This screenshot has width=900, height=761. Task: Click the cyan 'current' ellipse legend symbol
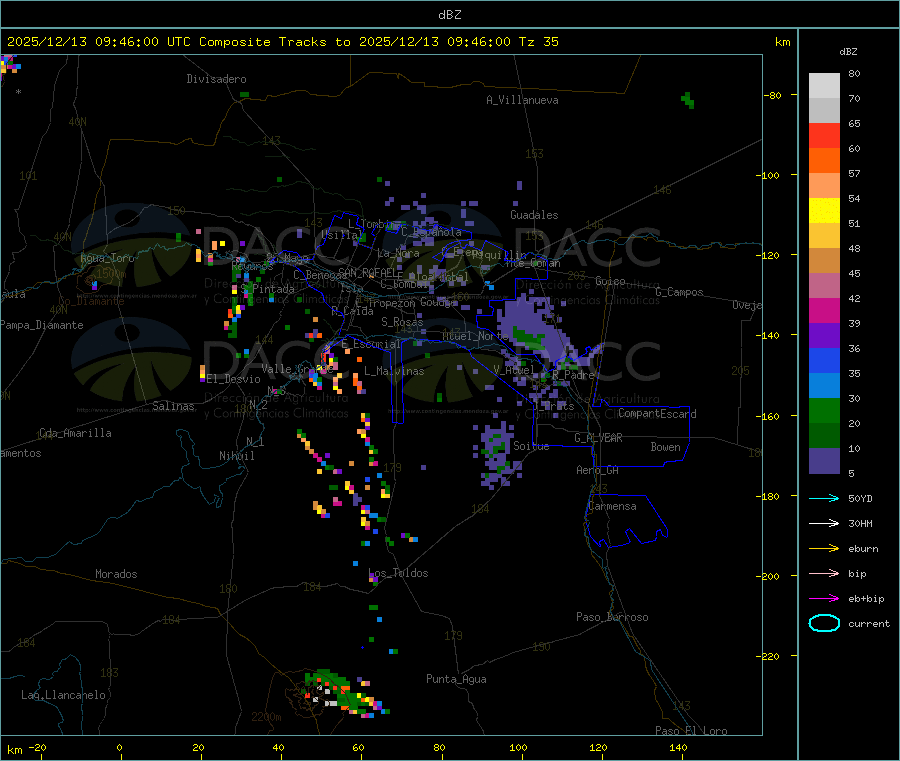824,623
